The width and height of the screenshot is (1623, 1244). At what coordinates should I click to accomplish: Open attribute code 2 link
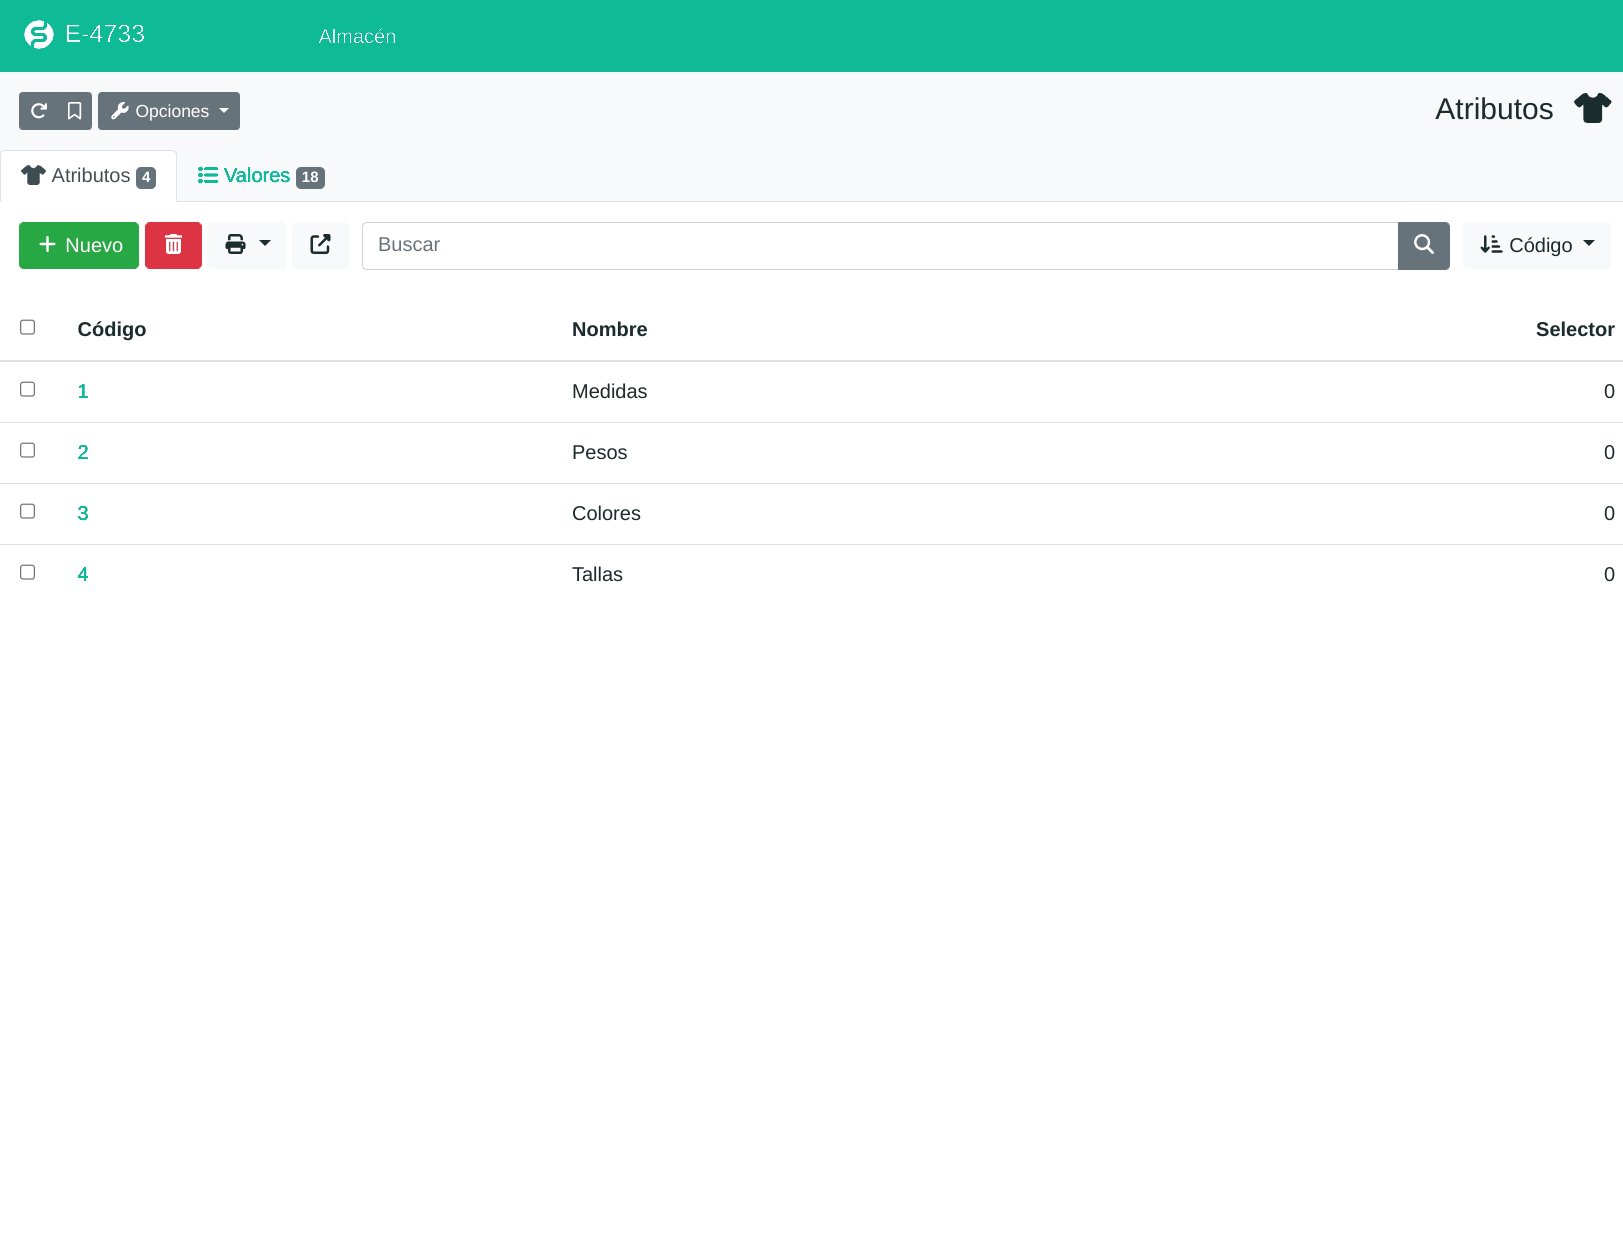[83, 452]
